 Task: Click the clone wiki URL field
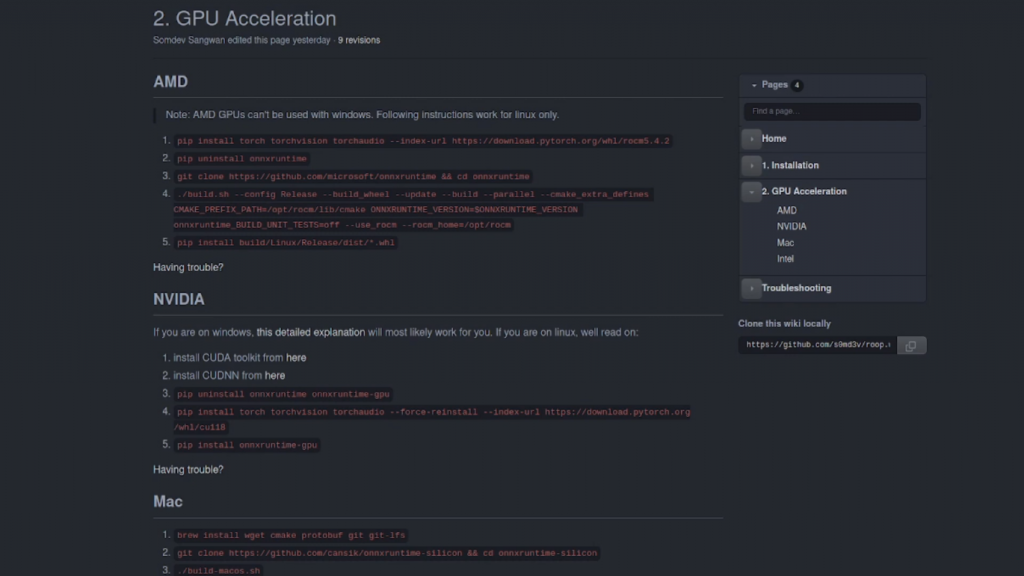[x=817, y=345]
